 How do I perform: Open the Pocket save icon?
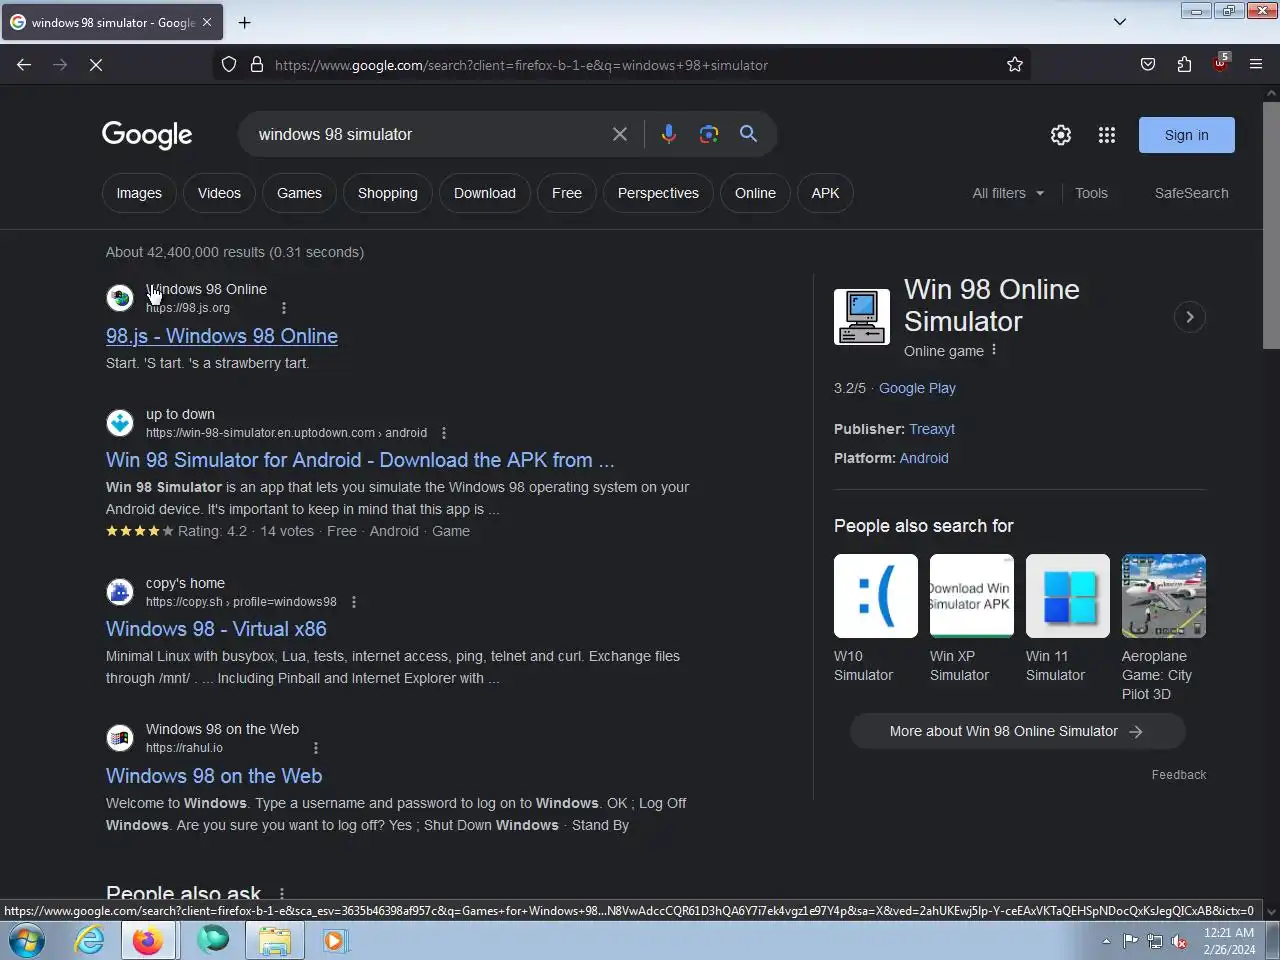(x=1148, y=65)
